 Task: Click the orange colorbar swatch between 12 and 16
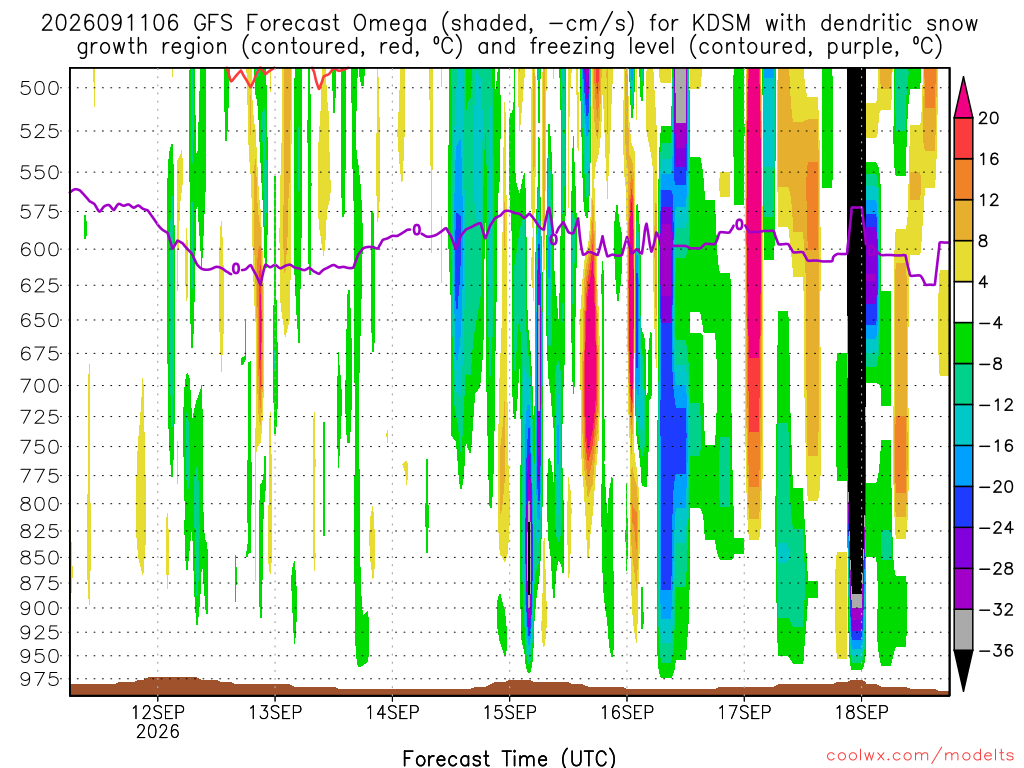tap(963, 179)
